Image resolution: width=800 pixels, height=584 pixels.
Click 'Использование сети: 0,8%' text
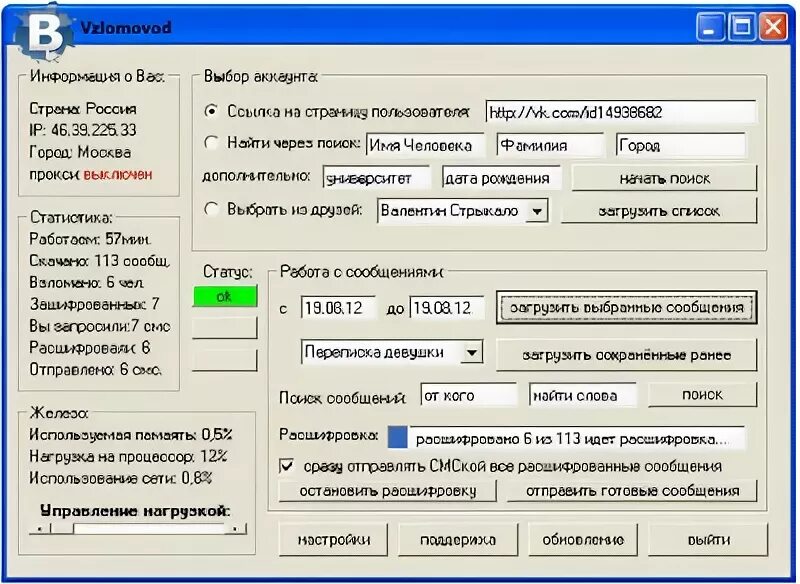coord(120,478)
